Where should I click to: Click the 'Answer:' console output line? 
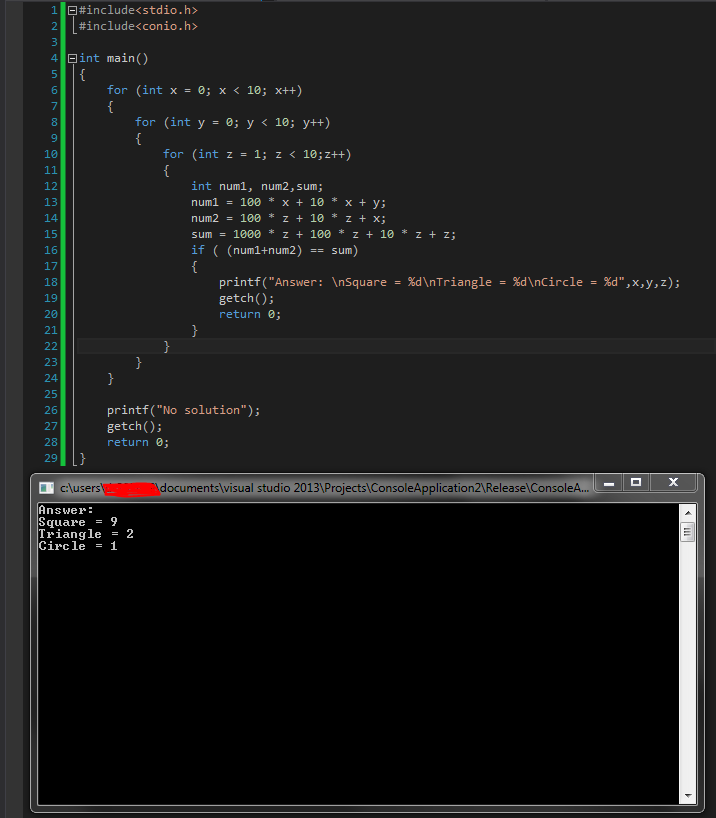pos(66,510)
